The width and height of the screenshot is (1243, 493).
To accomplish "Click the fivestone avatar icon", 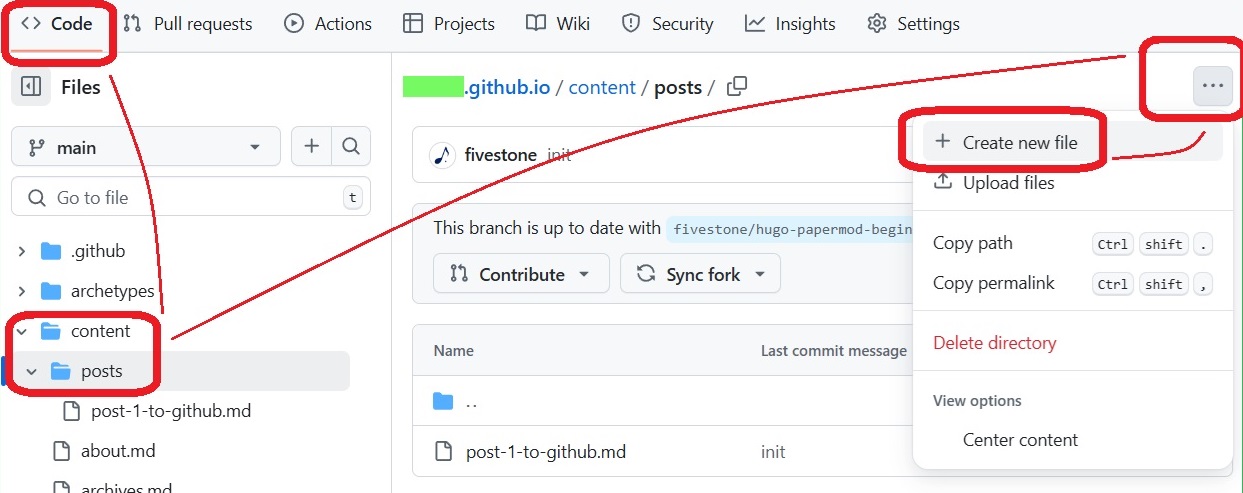I will (x=442, y=155).
